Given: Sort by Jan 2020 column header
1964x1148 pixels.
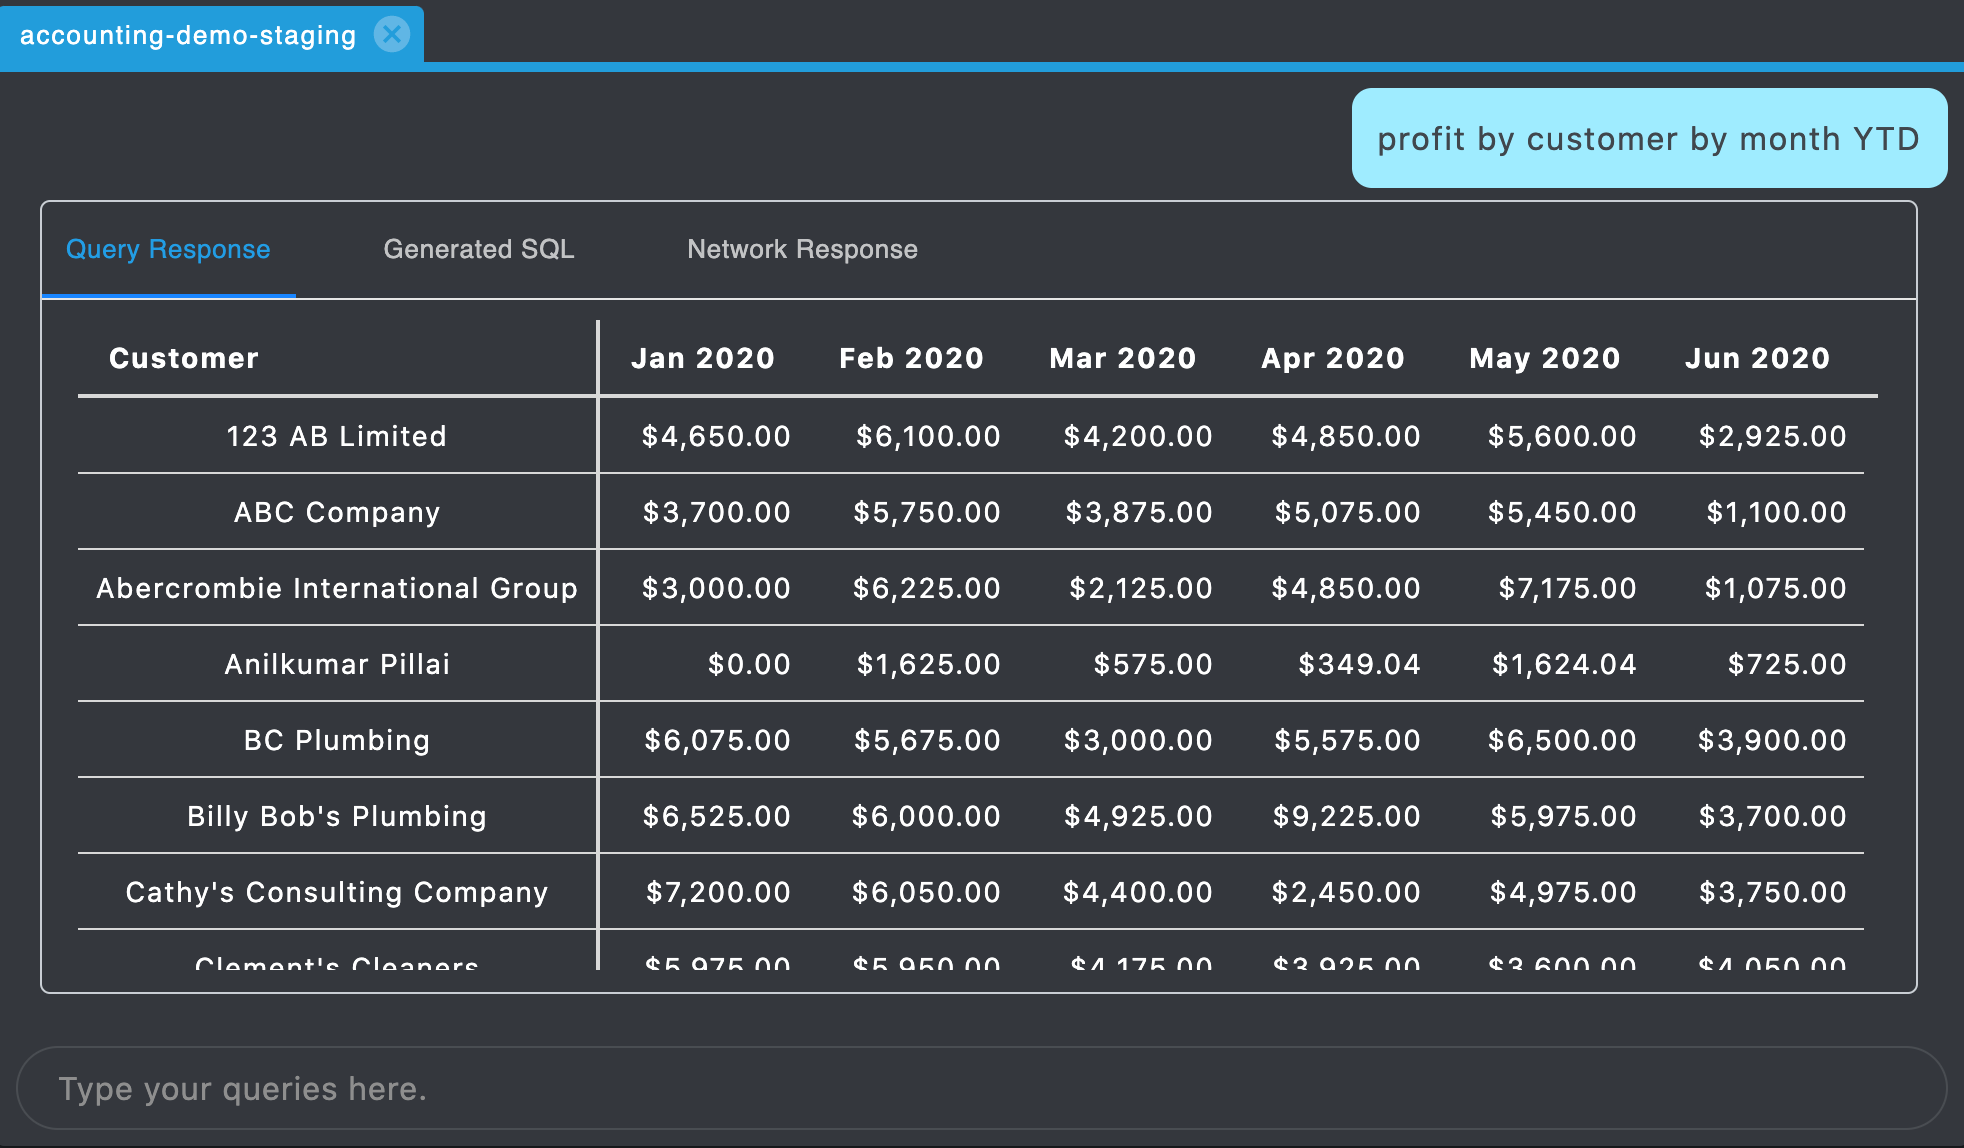Looking at the screenshot, I should point(702,358).
